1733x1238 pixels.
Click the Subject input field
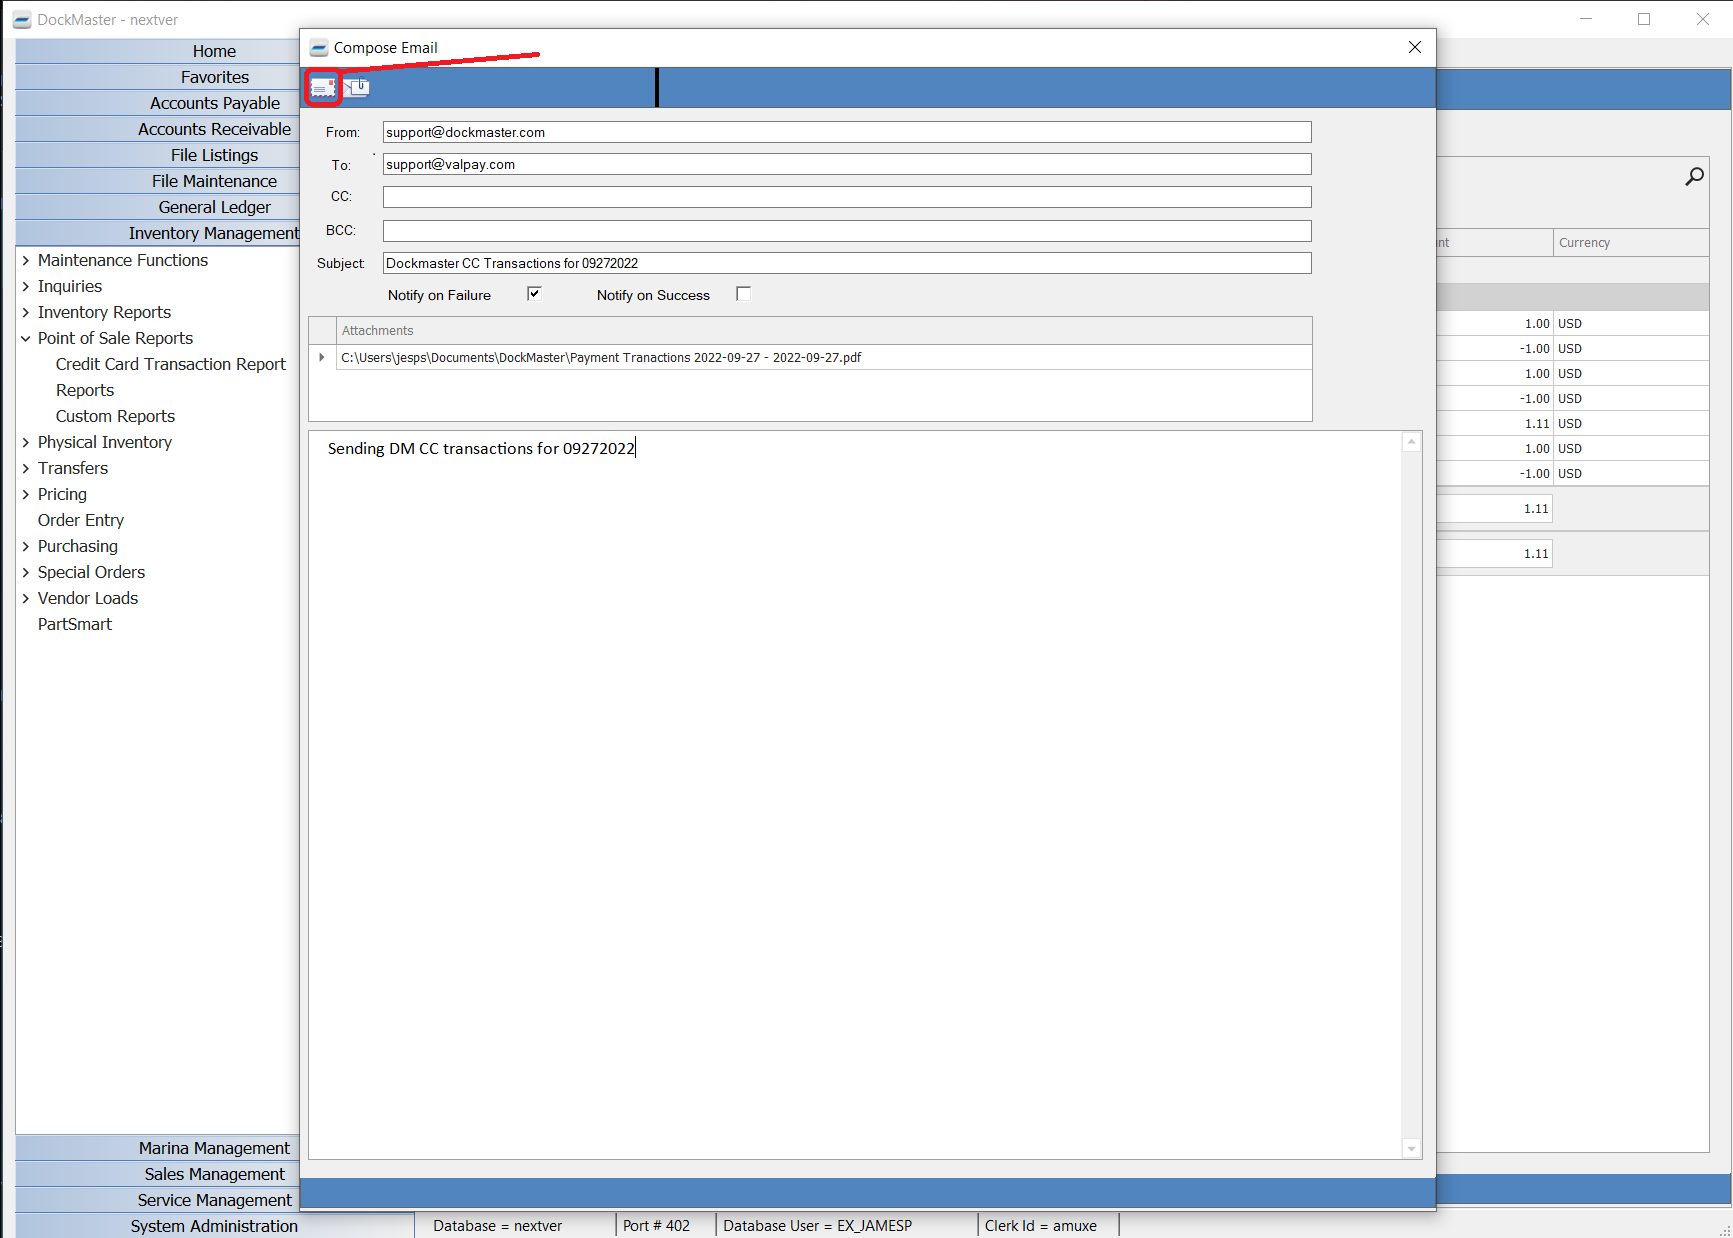pyautogui.click(x=847, y=263)
